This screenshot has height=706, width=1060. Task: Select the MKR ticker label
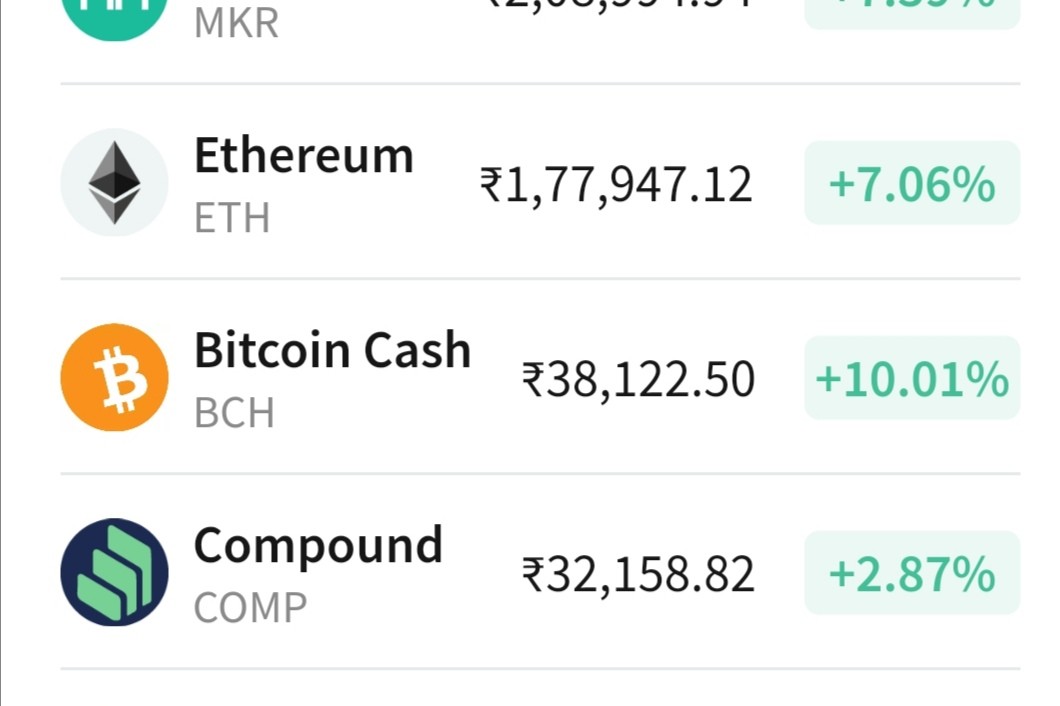[x=236, y=23]
